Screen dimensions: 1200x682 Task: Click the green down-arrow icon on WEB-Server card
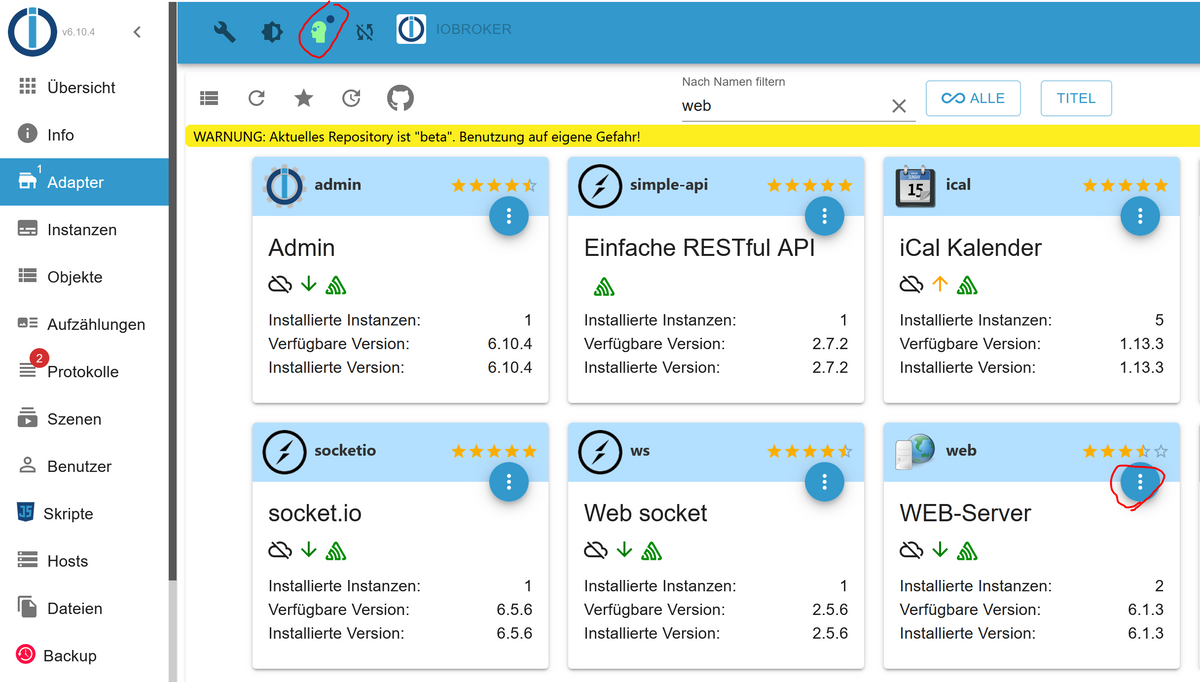940,550
